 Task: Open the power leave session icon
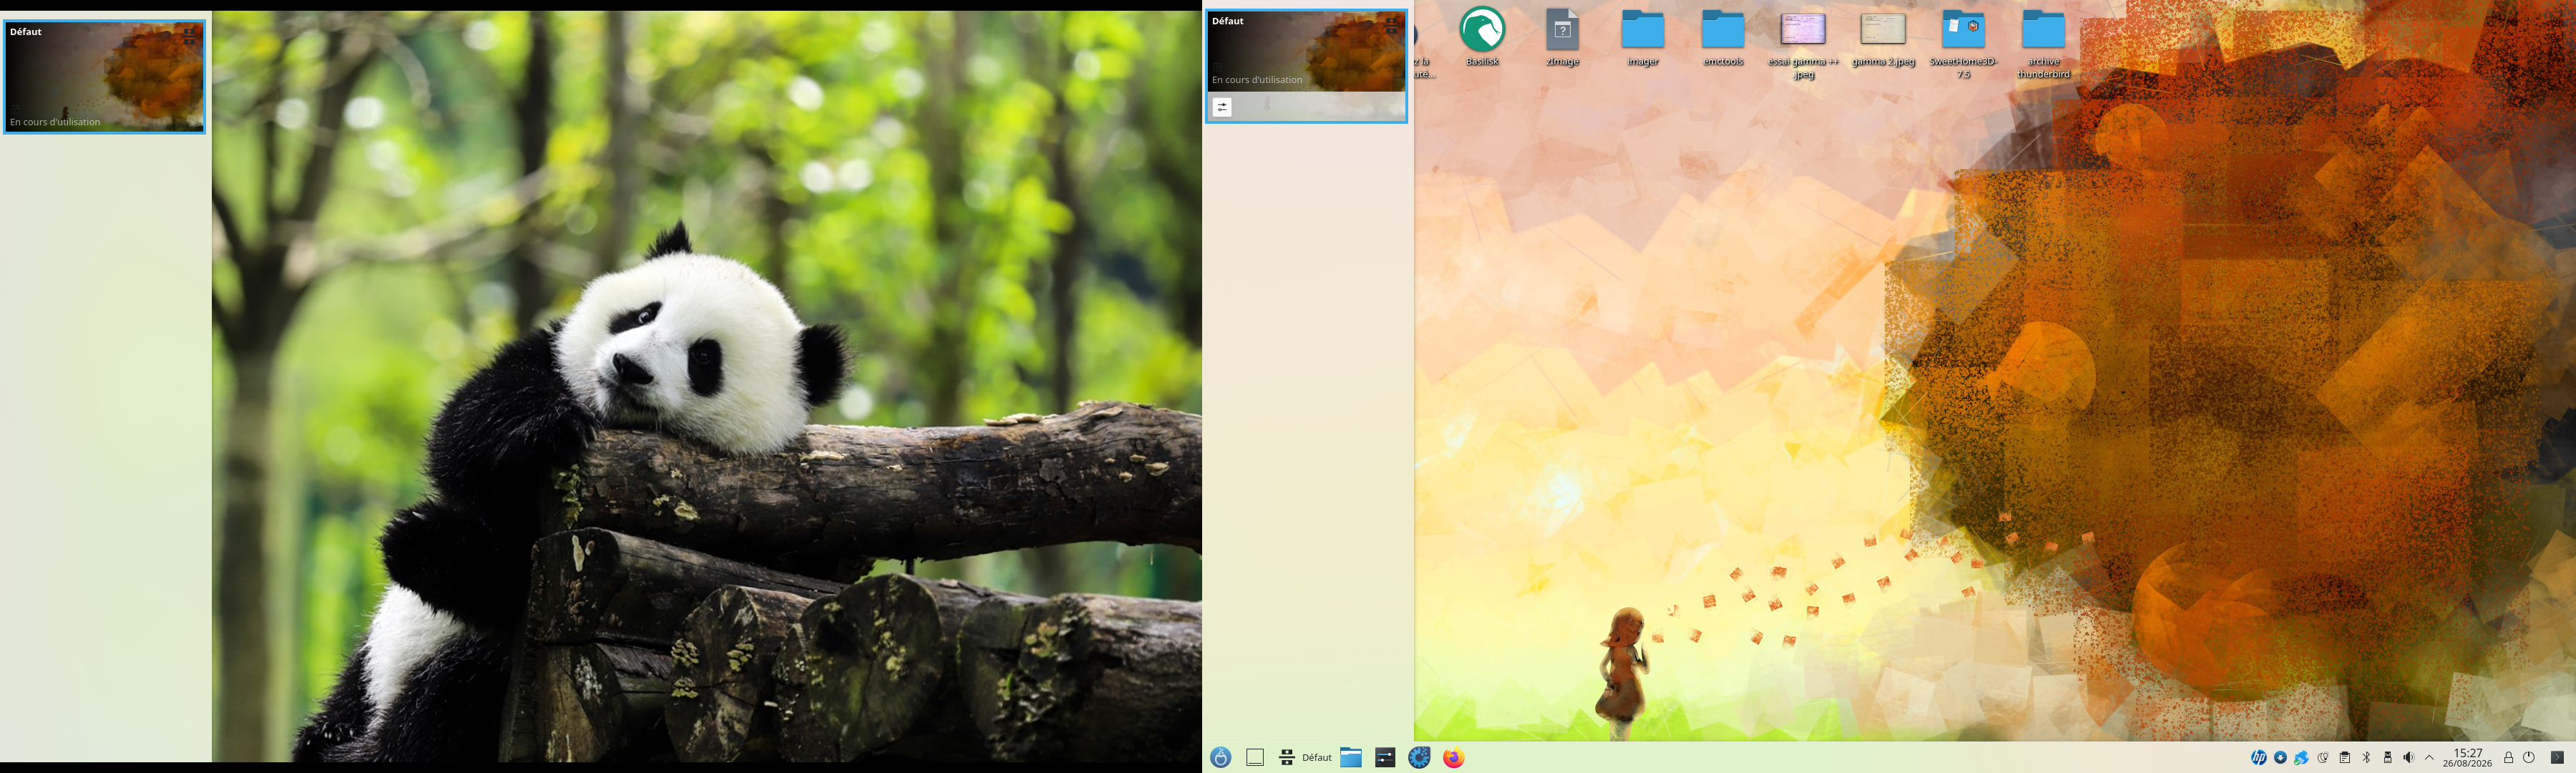pyautogui.click(x=2529, y=757)
